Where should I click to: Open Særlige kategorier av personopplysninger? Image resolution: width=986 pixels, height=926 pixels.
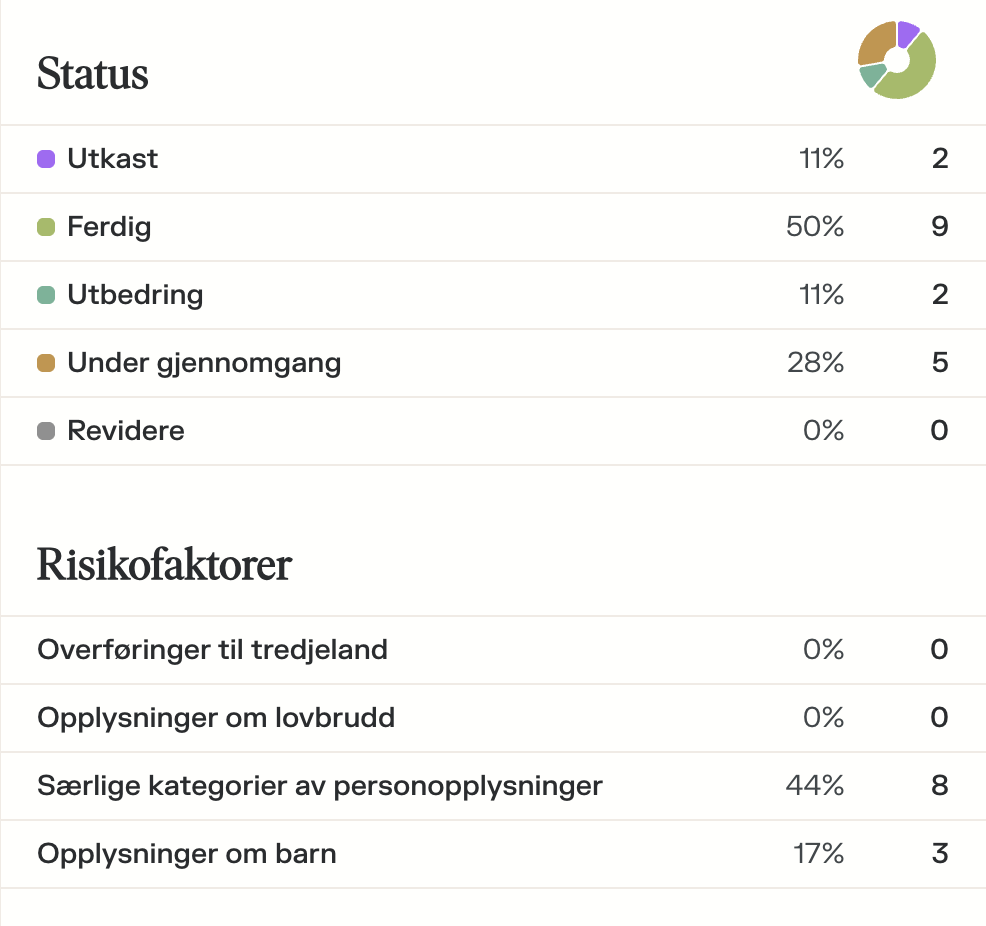click(320, 786)
